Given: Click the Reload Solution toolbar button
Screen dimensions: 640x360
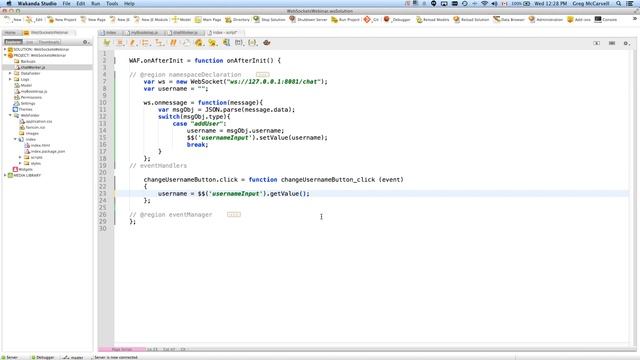Looking at the screenshot, I should click(471, 20).
